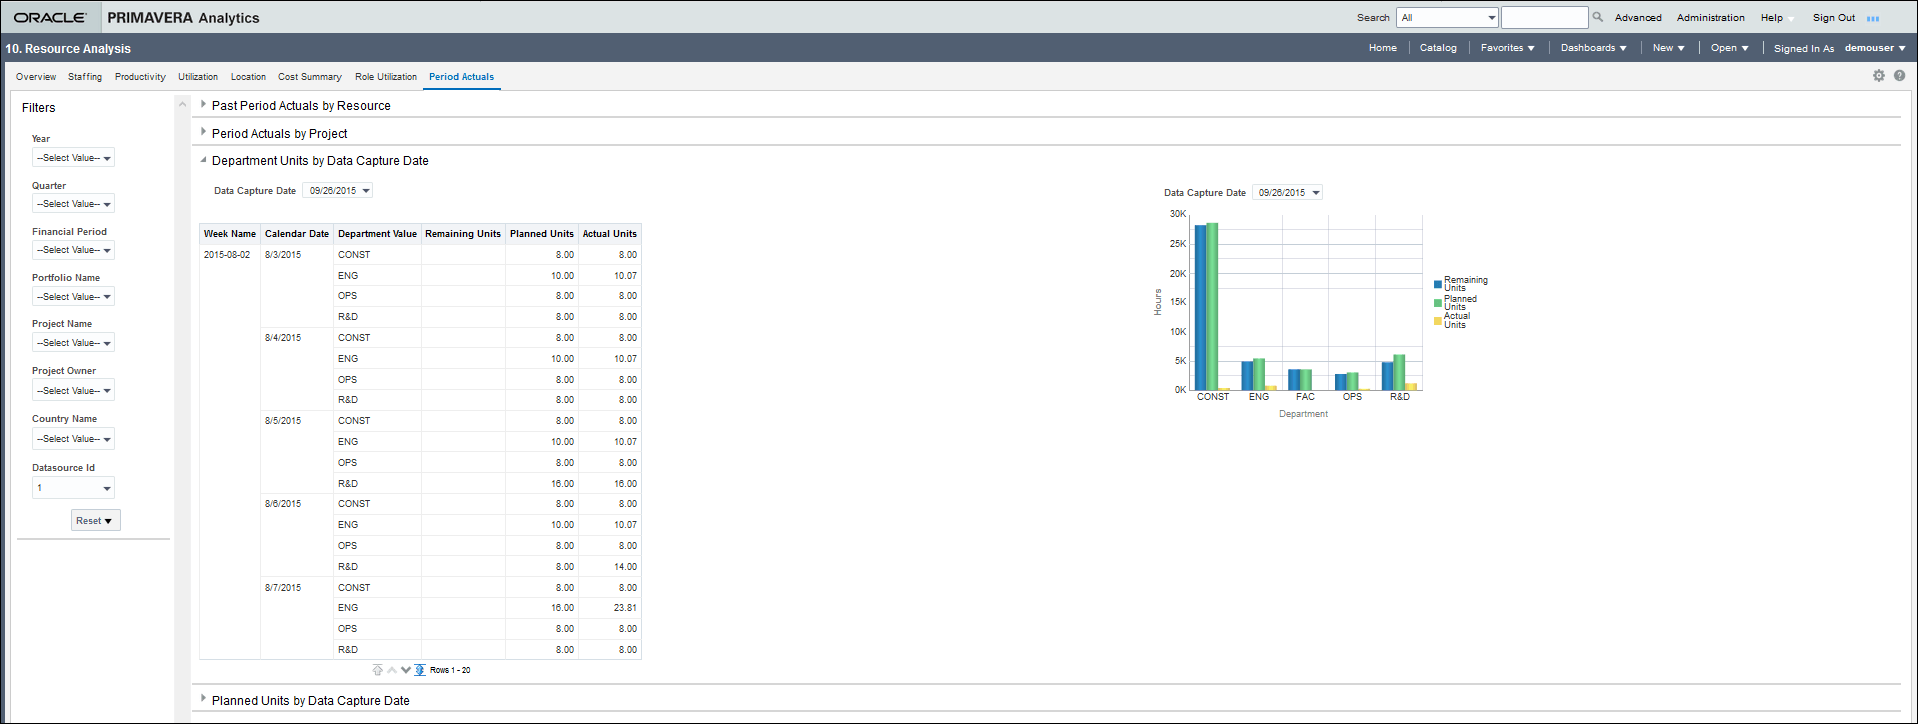Click Planned Units legend swatch
This screenshot has height=724, width=1918.
click(1438, 303)
